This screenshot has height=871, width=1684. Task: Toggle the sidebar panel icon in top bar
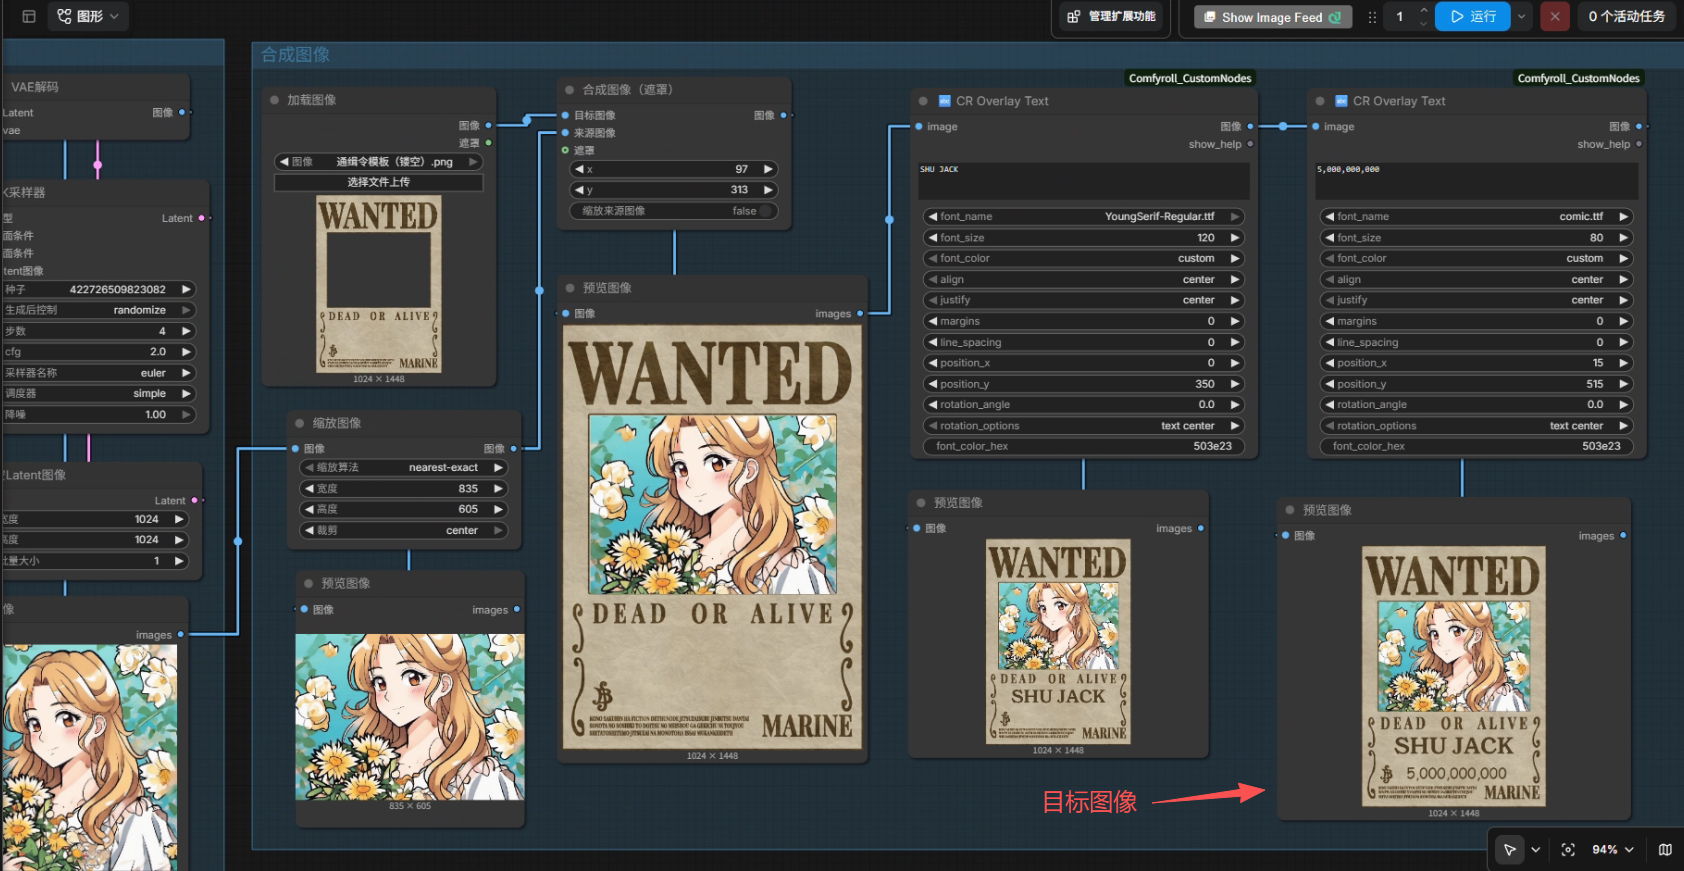(29, 16)
